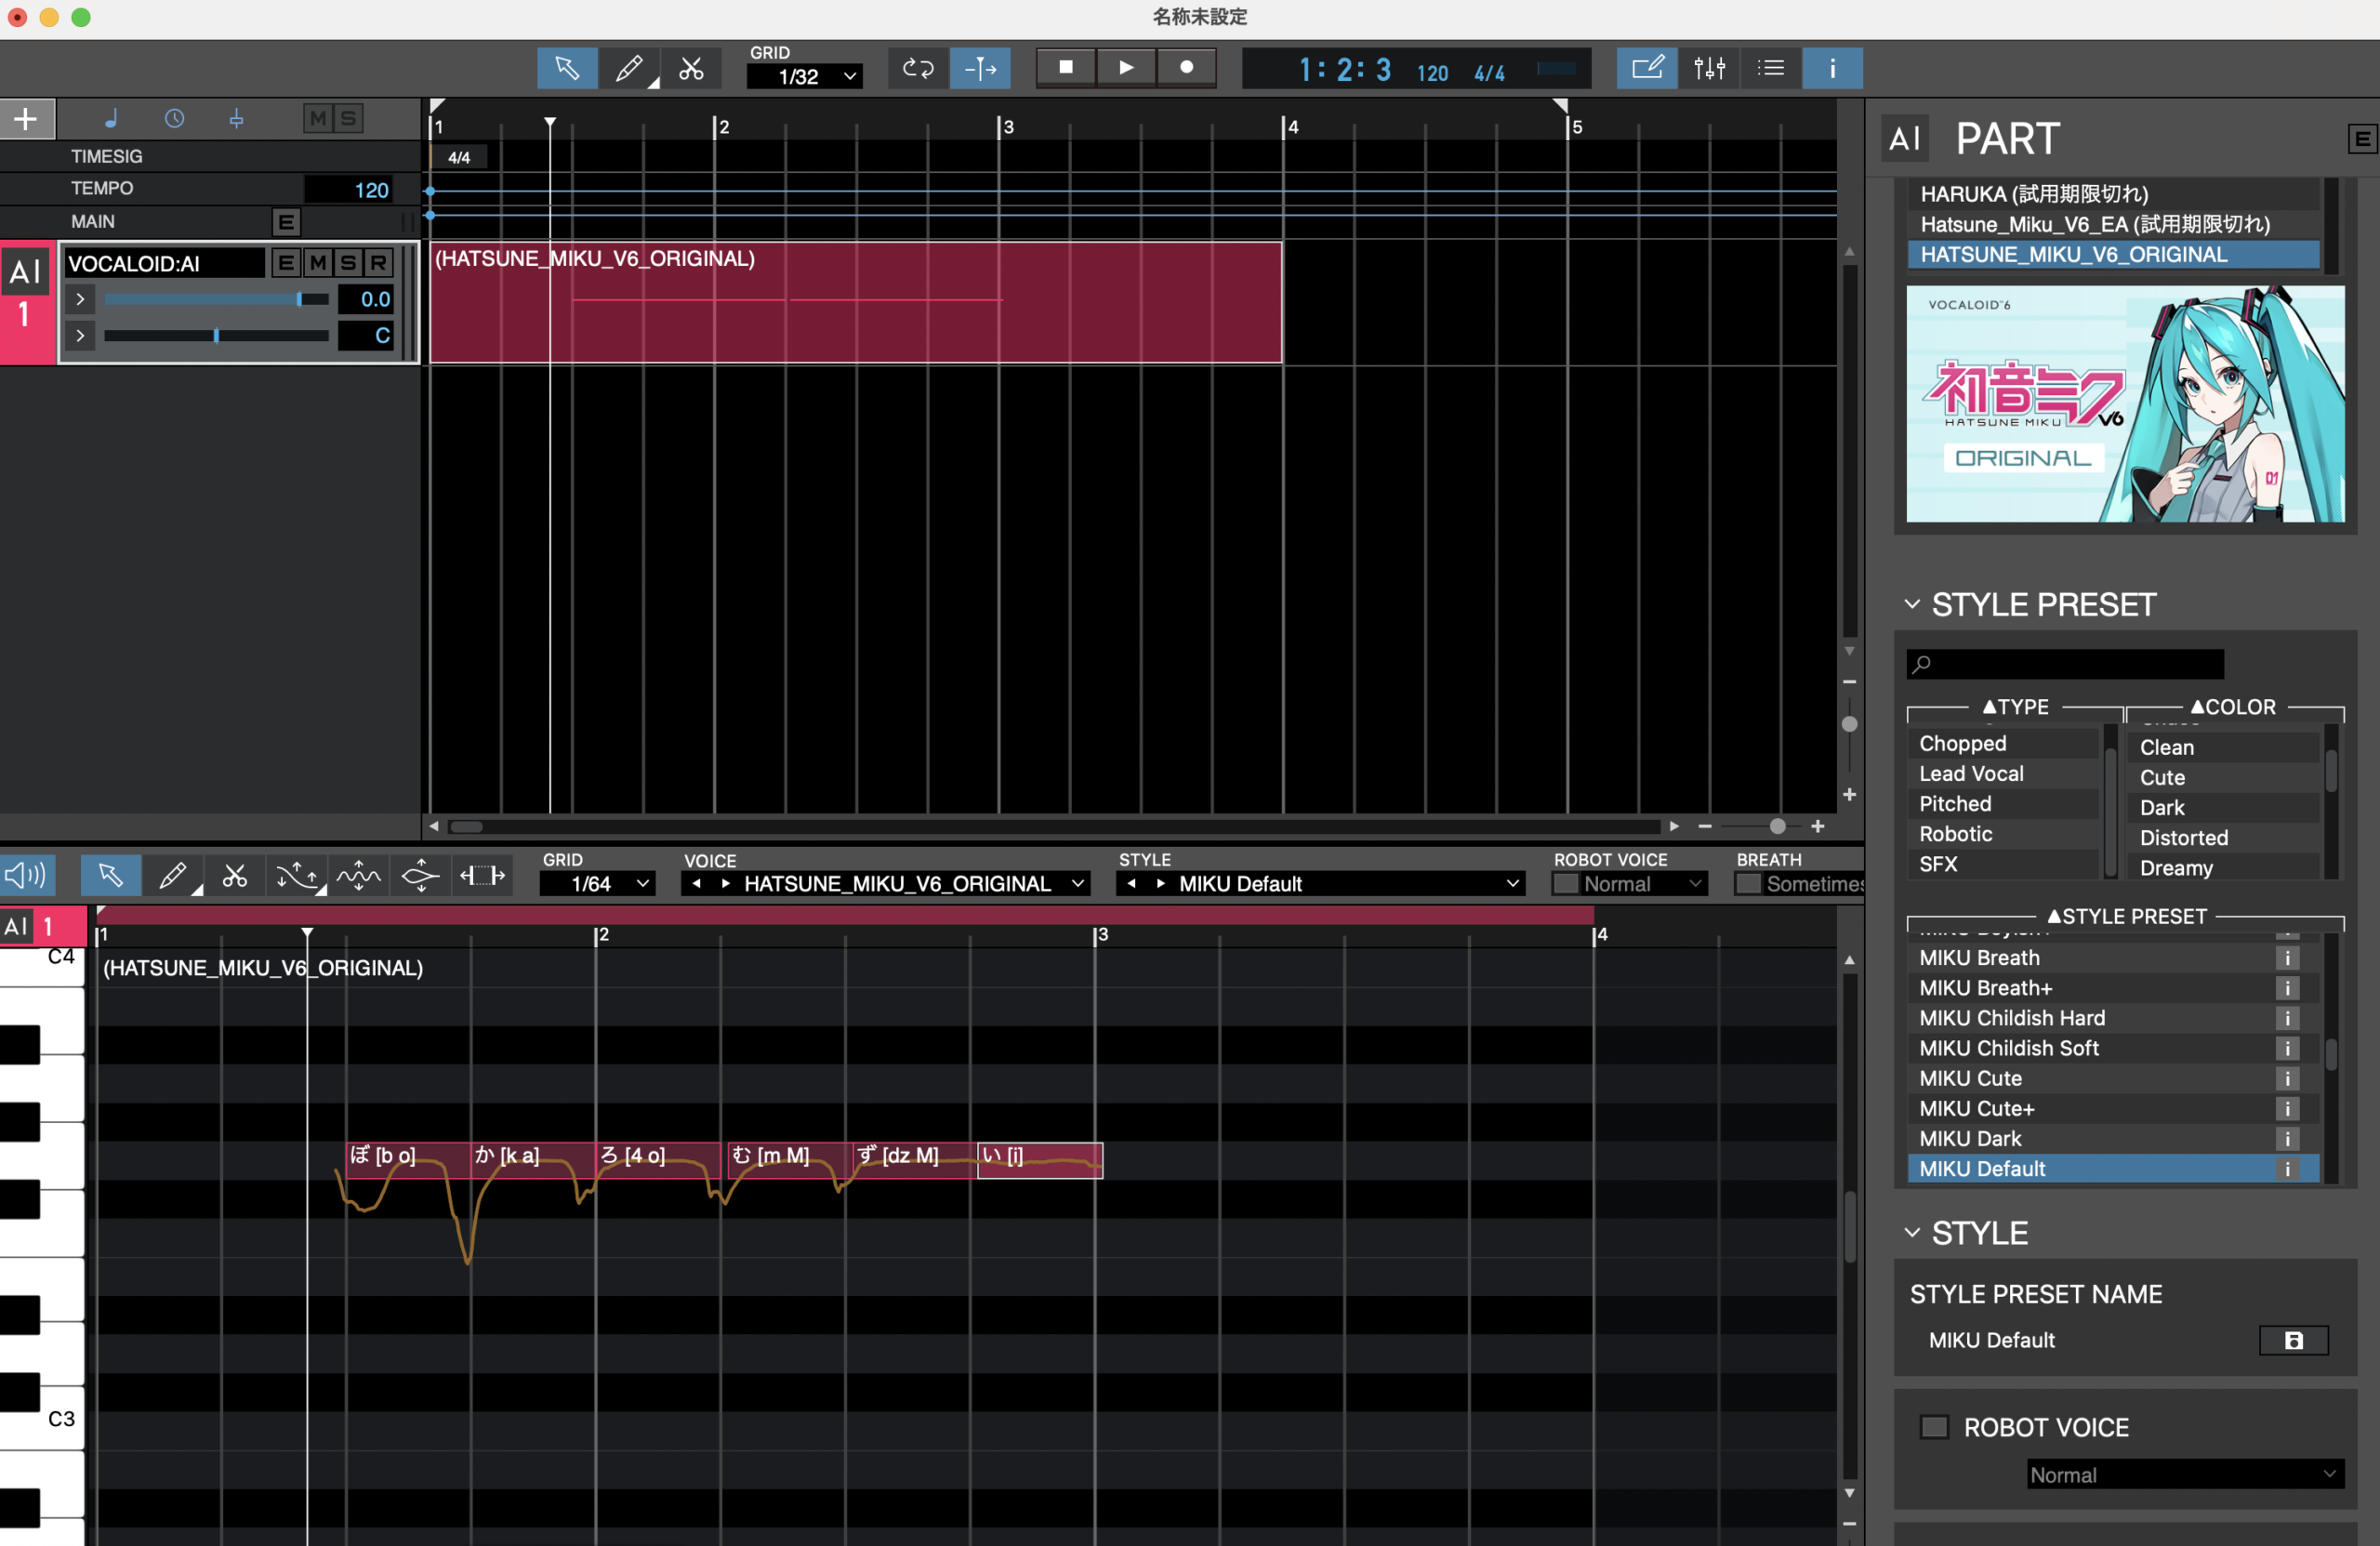2380x1546 pixels.
Task: Show info for MIKU Dark preset
Action: 2287,1139
